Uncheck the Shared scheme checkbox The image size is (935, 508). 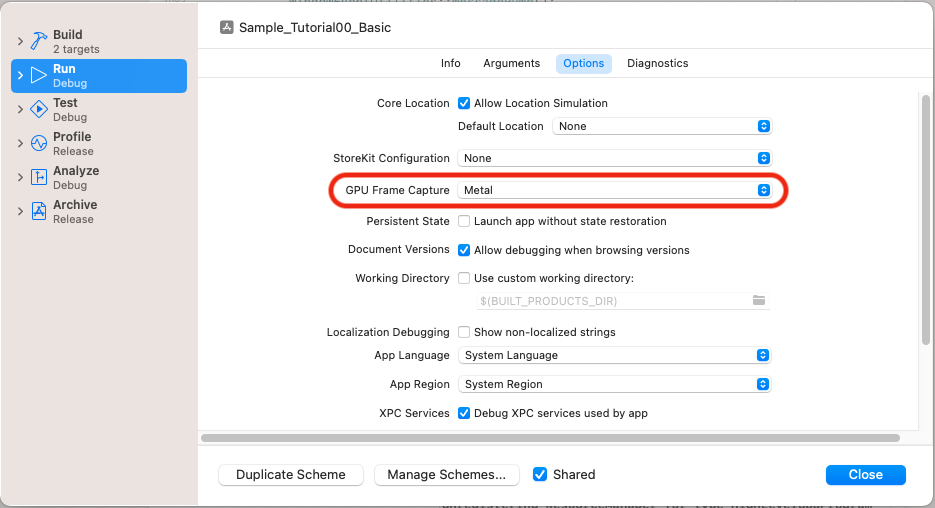point(540,475)
